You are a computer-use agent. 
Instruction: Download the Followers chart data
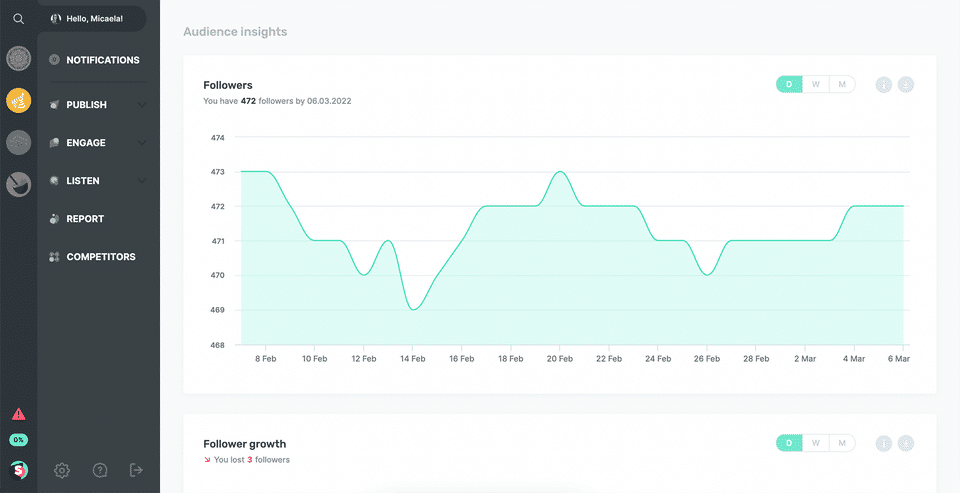906,85
